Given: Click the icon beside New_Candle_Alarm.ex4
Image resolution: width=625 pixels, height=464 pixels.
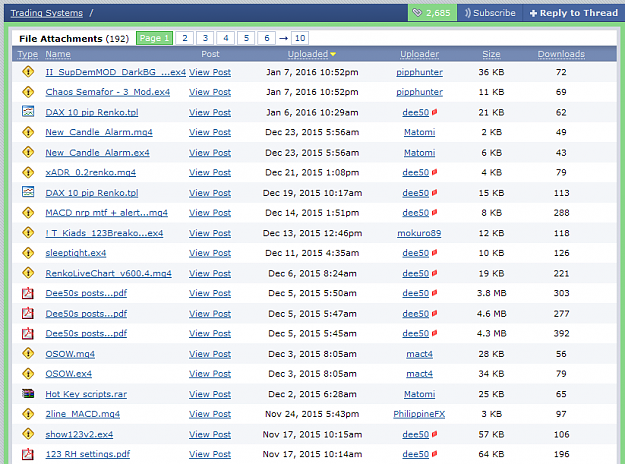Looking at the screenshot, I should (x=28, y=152).
